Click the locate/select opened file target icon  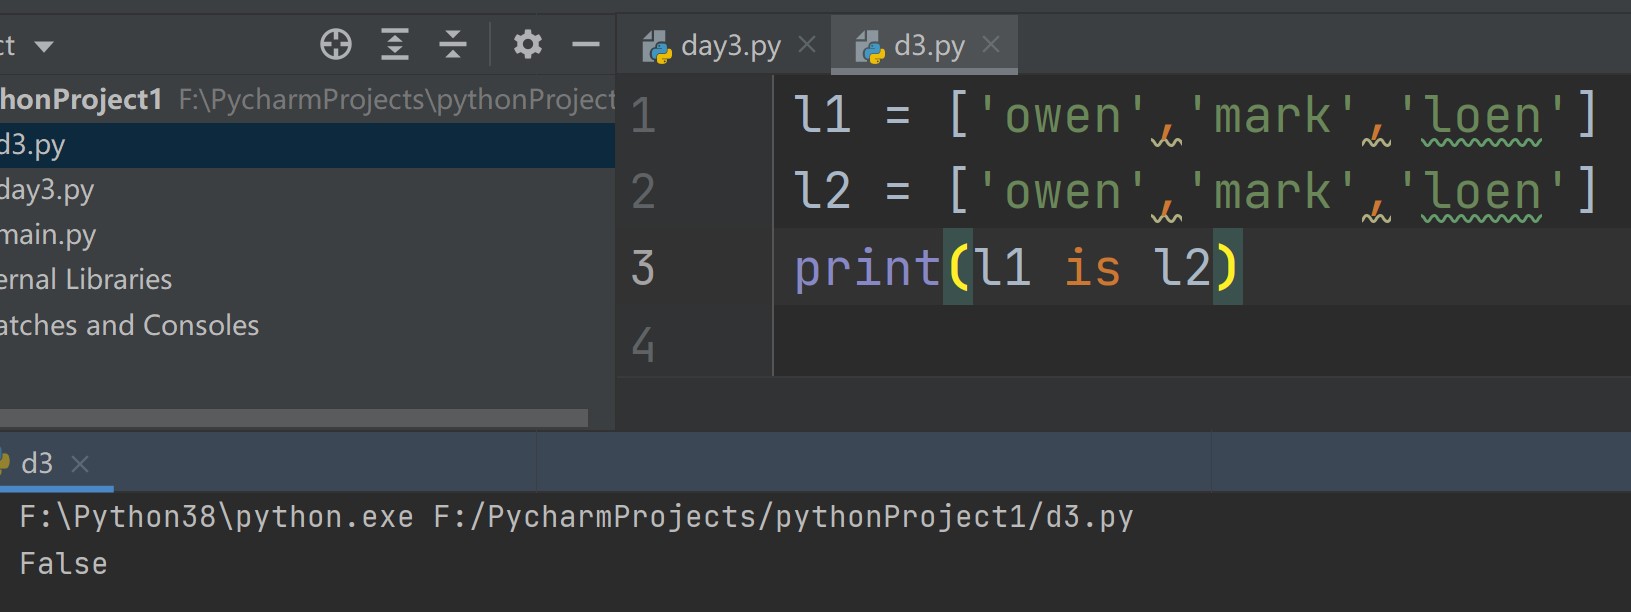pyautogui.click(x=336, y=44)
